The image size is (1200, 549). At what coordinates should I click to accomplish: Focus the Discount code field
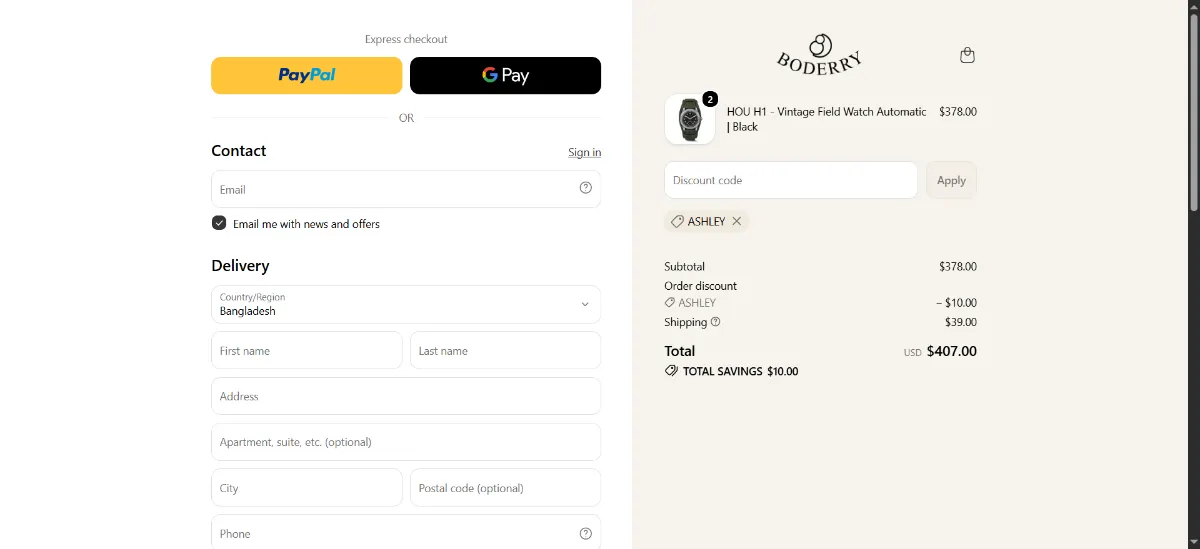point(791,180)
